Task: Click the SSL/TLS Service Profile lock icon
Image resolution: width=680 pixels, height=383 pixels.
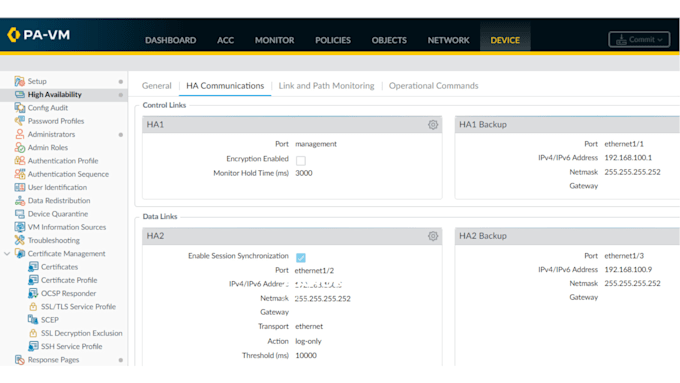Action: (x=33, y=307)
